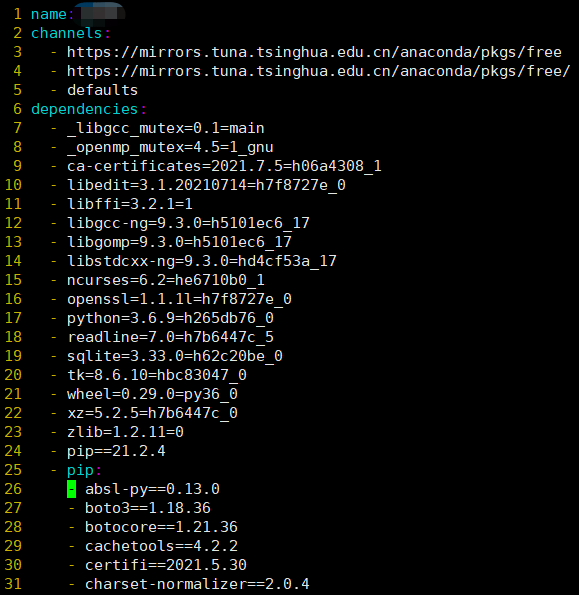Click the charset-normalizer==2.0.4 entry
The width and height of the screenshot is (579, 595).
(x=197, y=584)
